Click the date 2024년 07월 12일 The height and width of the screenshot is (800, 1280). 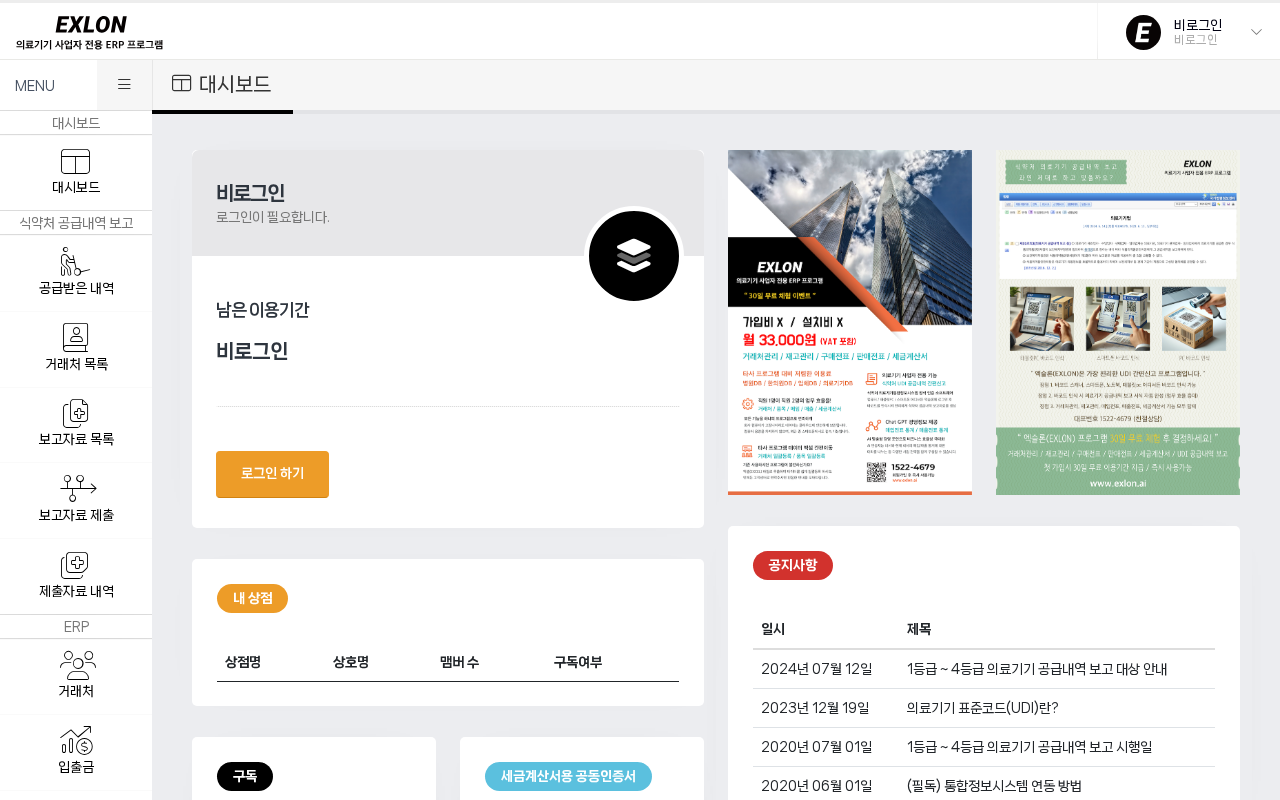tap(816, 669)
